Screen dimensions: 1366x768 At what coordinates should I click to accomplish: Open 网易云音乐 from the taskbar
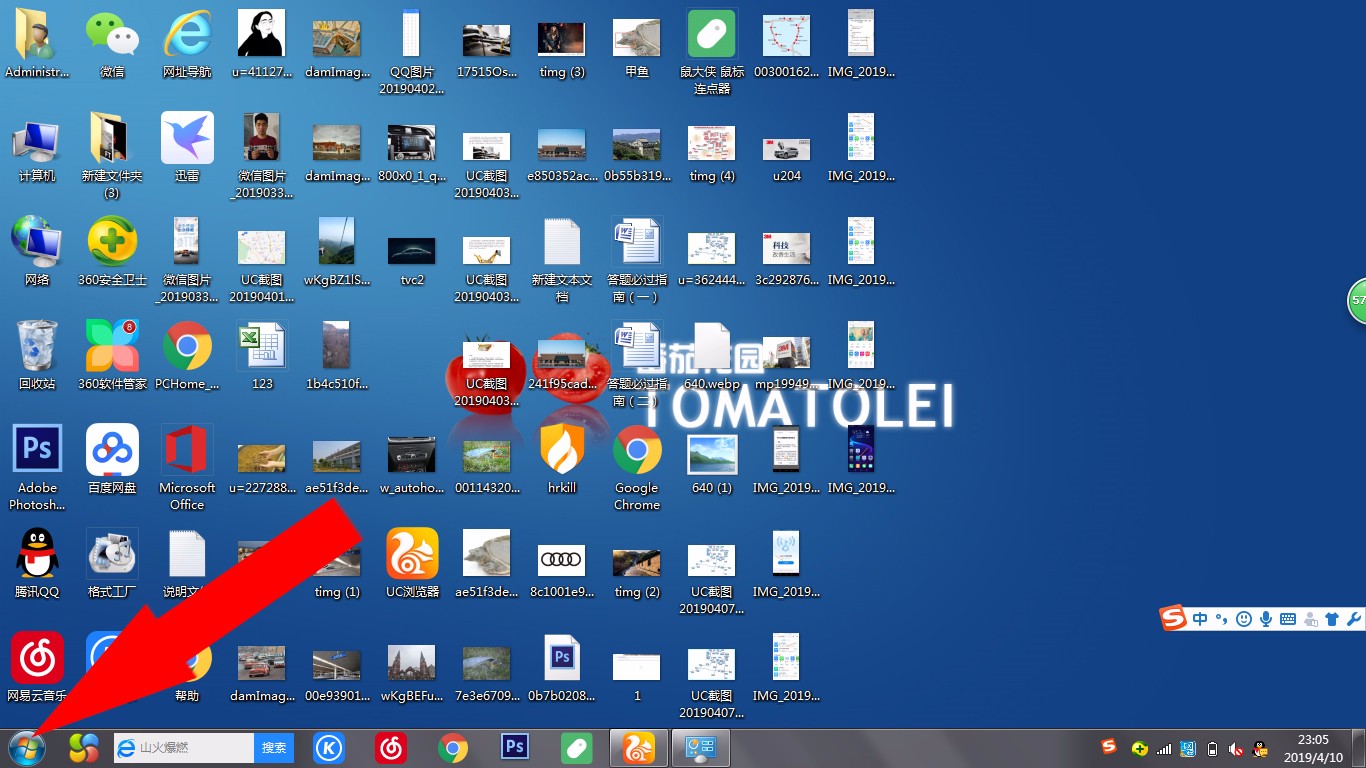click(390, 747)
